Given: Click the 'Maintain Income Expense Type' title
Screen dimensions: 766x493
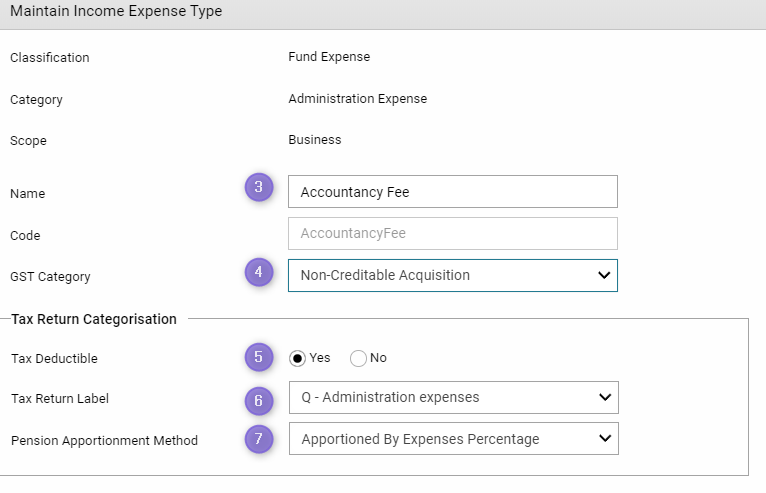Looking at the screenshot, I should [x=116, y=11].
